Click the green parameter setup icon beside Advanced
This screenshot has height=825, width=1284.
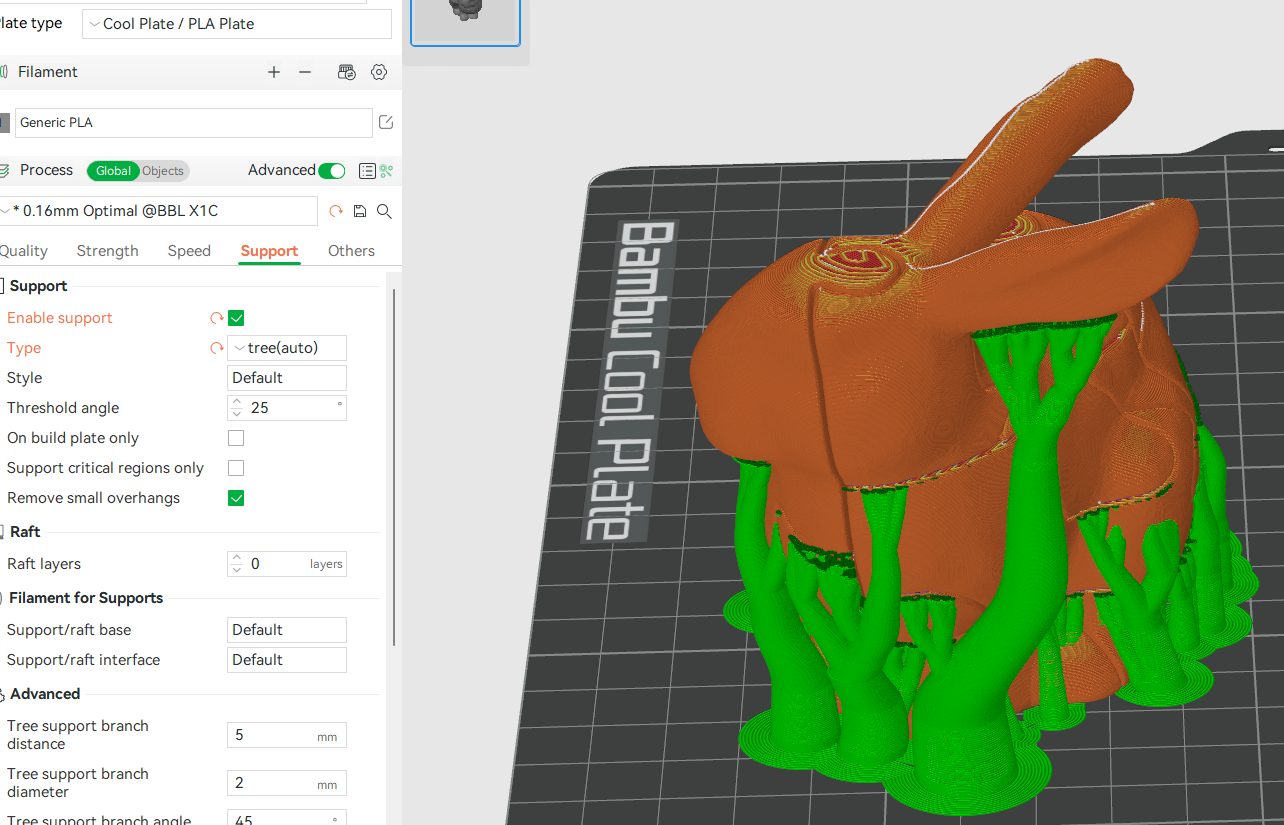click(x=387, y=171)
